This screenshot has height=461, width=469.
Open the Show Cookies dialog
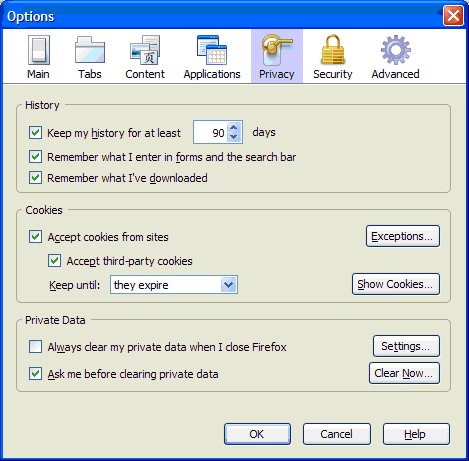[396, 284]
